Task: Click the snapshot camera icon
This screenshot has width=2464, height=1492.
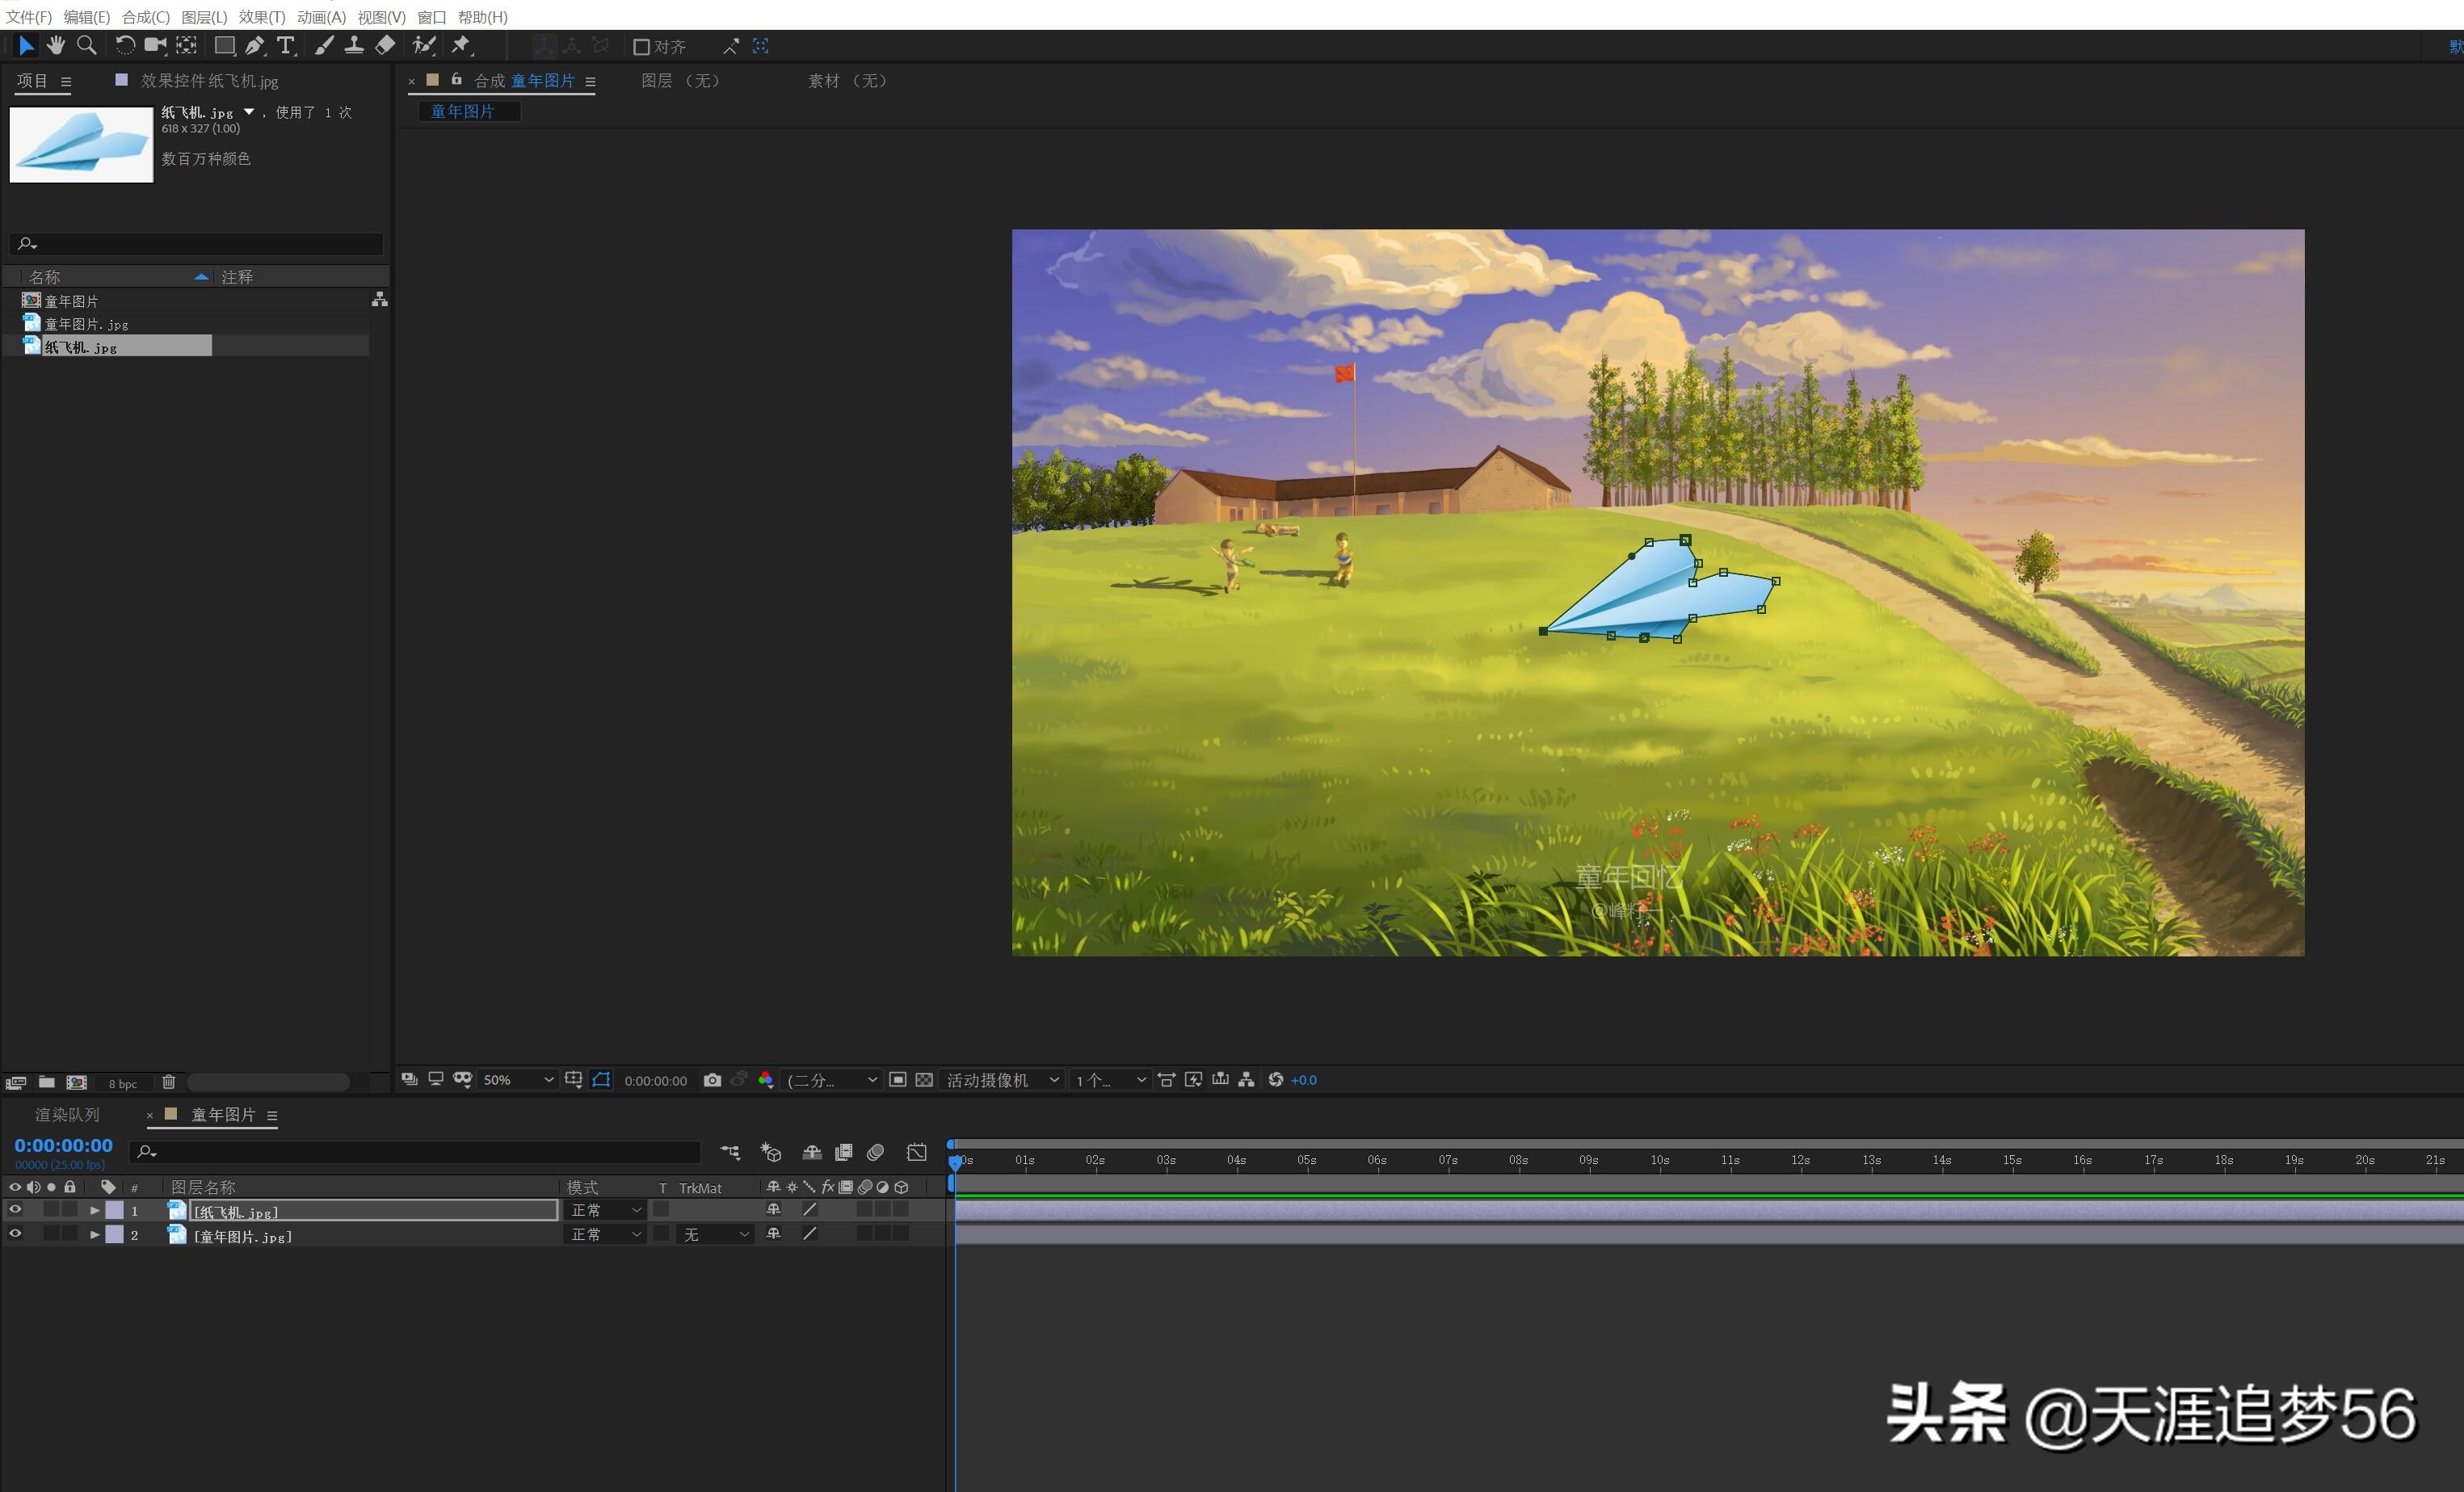Action: pos(712,1080)
